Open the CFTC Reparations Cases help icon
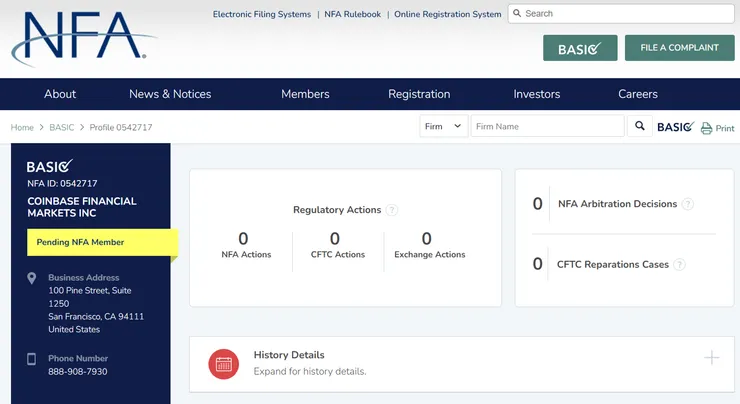The image size is (740, 404). click(680, 265)
